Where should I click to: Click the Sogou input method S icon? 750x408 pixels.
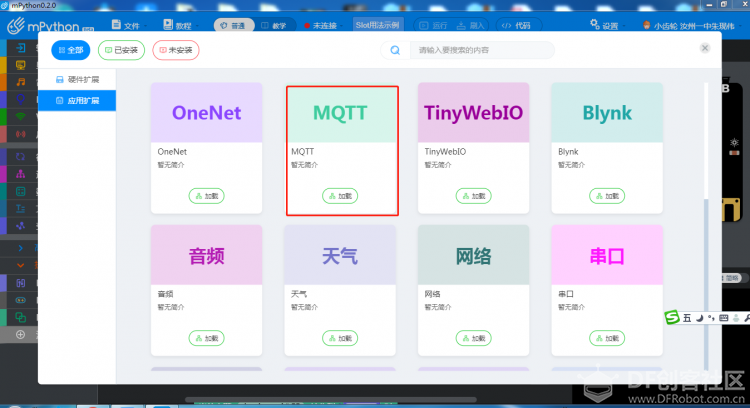click(x=672, y=317)
